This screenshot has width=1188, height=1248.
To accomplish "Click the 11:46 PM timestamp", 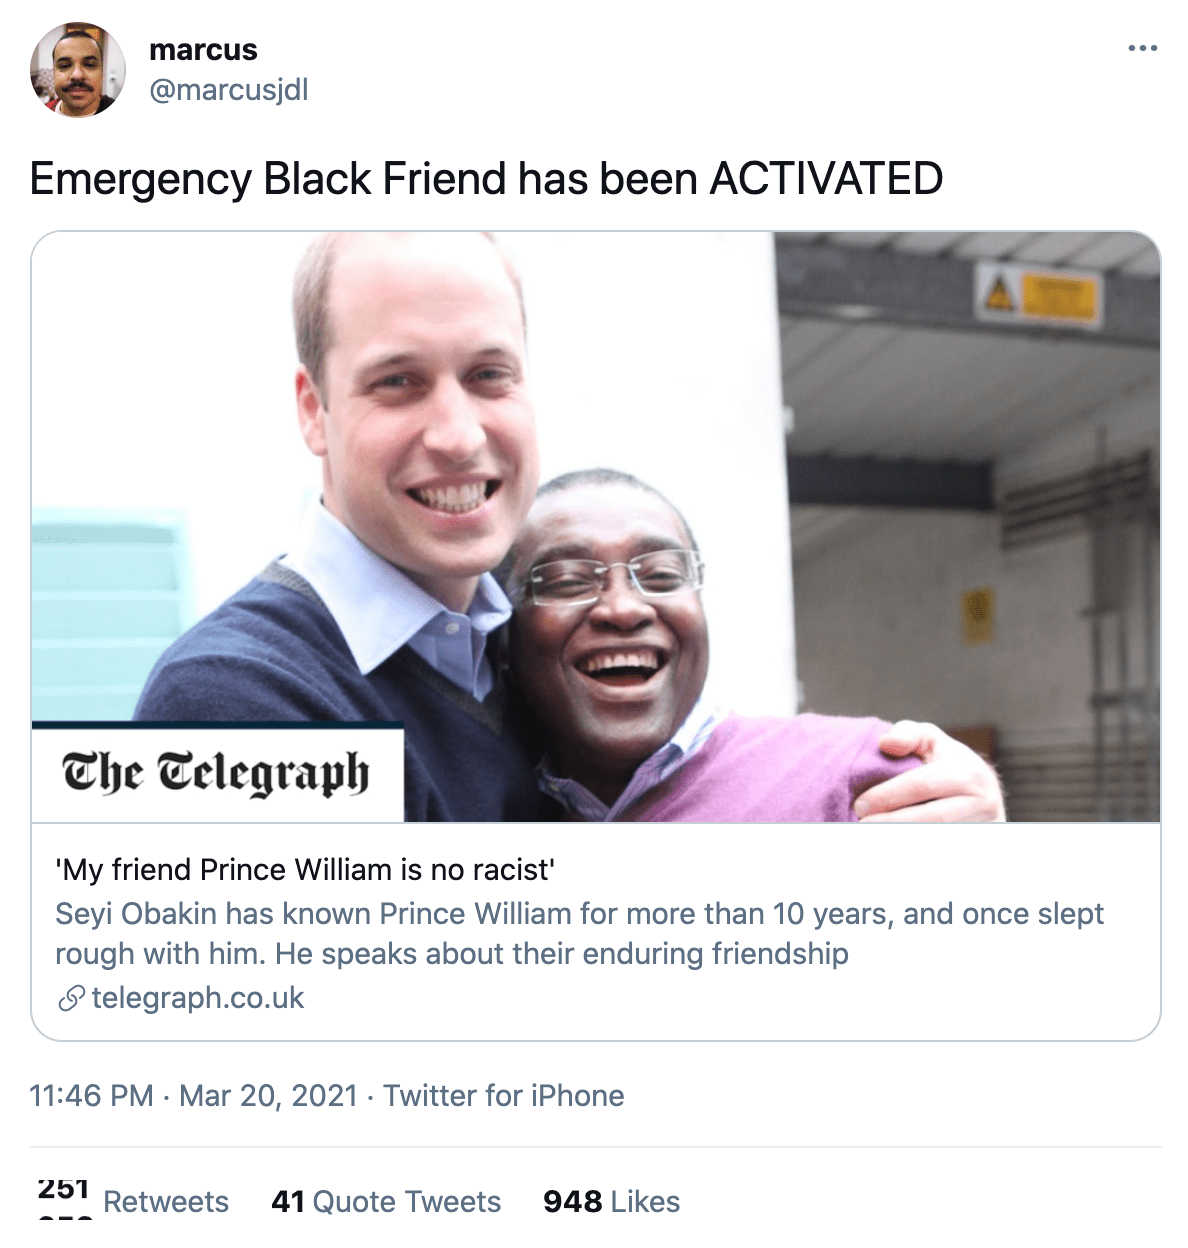I will pos(91,1096).
